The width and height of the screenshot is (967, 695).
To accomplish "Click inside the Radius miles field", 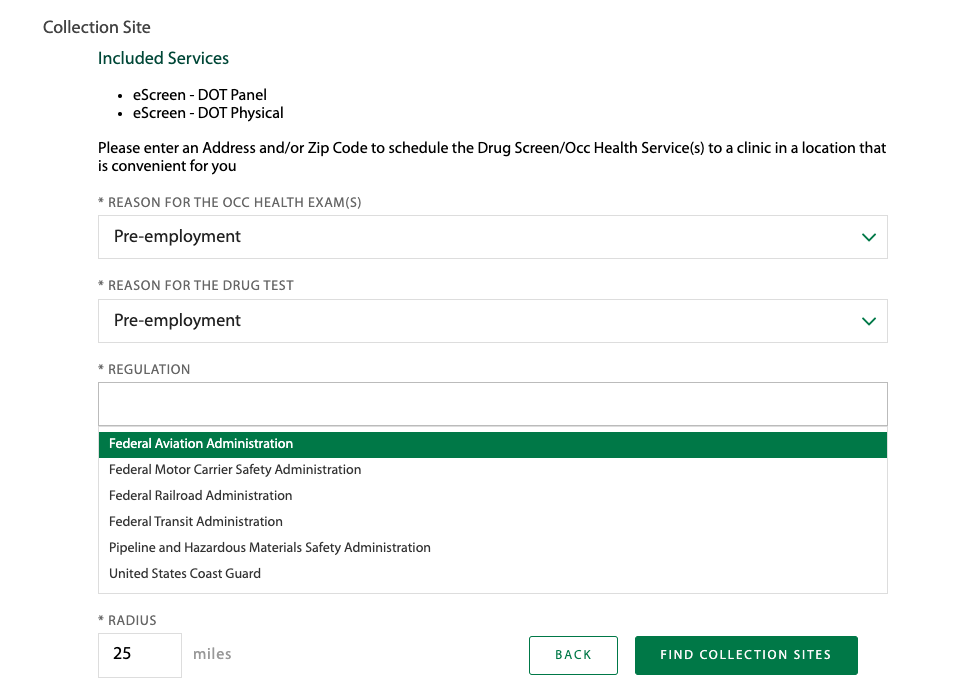I will click(x=139, y=655).
